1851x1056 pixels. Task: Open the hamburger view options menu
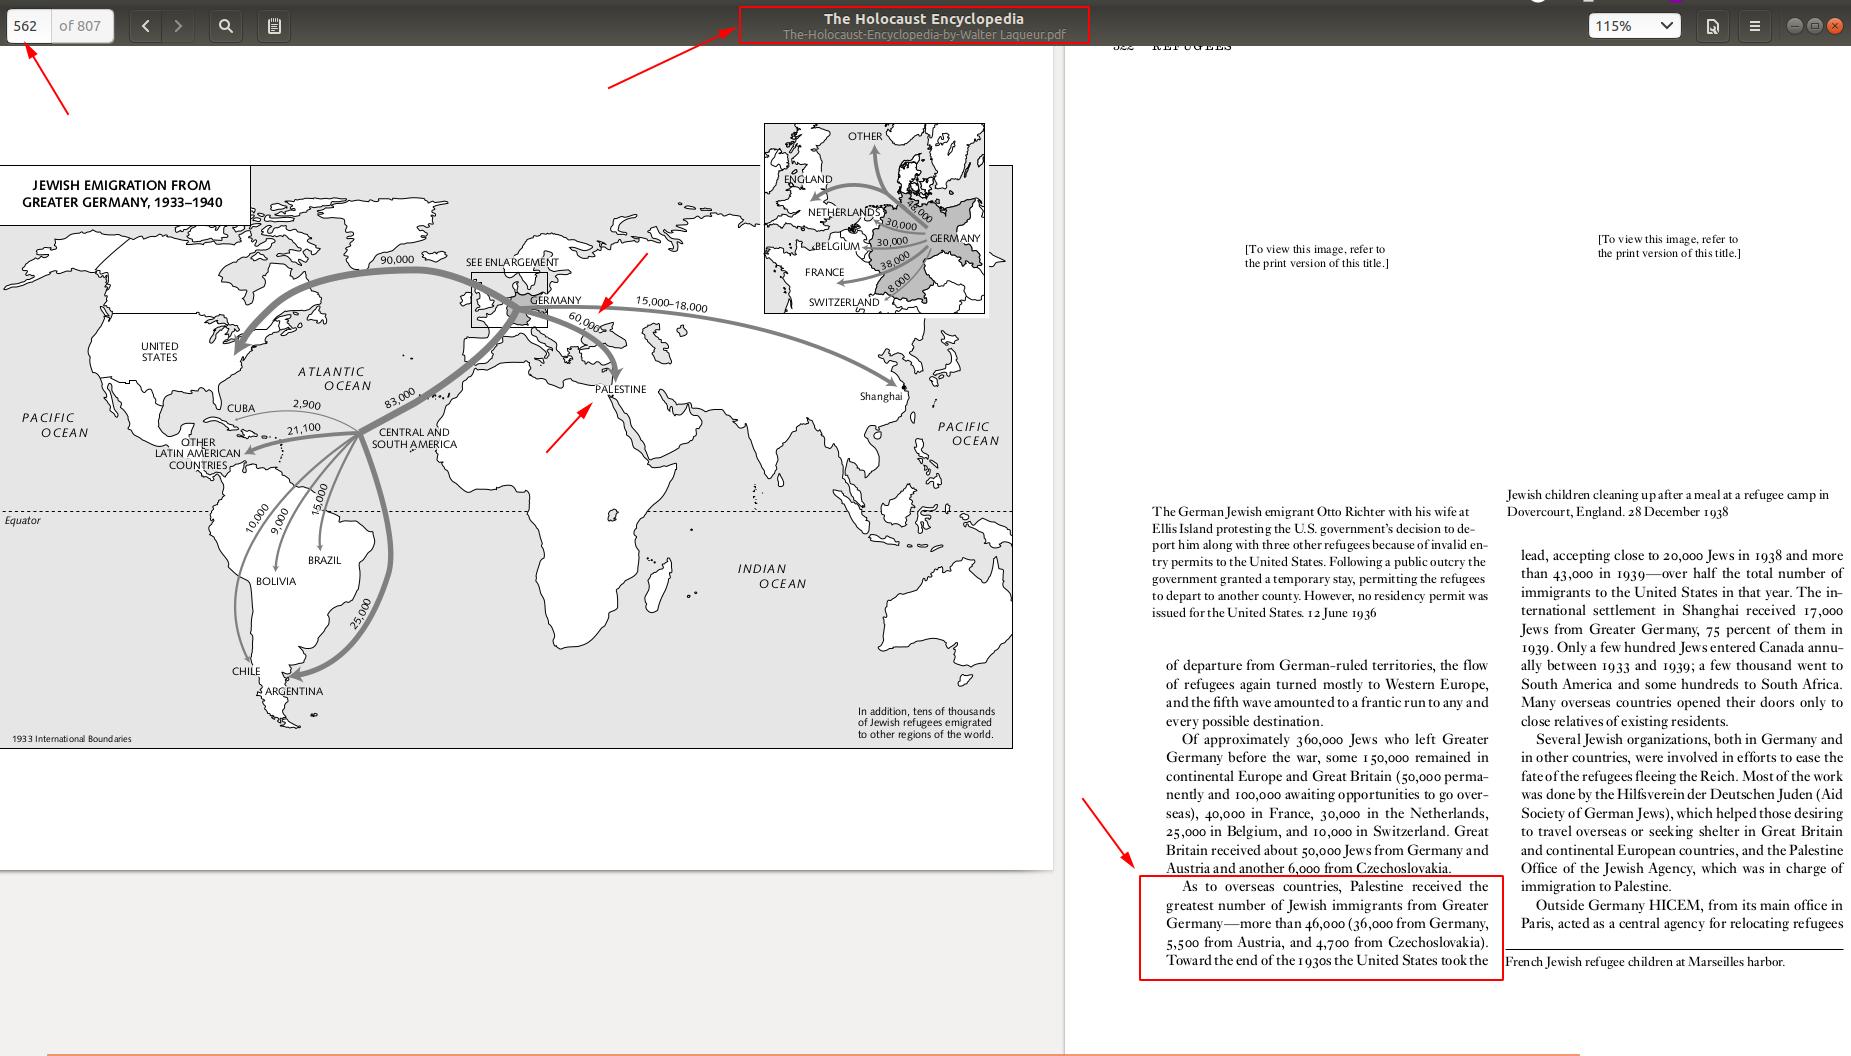(1754, 26)
